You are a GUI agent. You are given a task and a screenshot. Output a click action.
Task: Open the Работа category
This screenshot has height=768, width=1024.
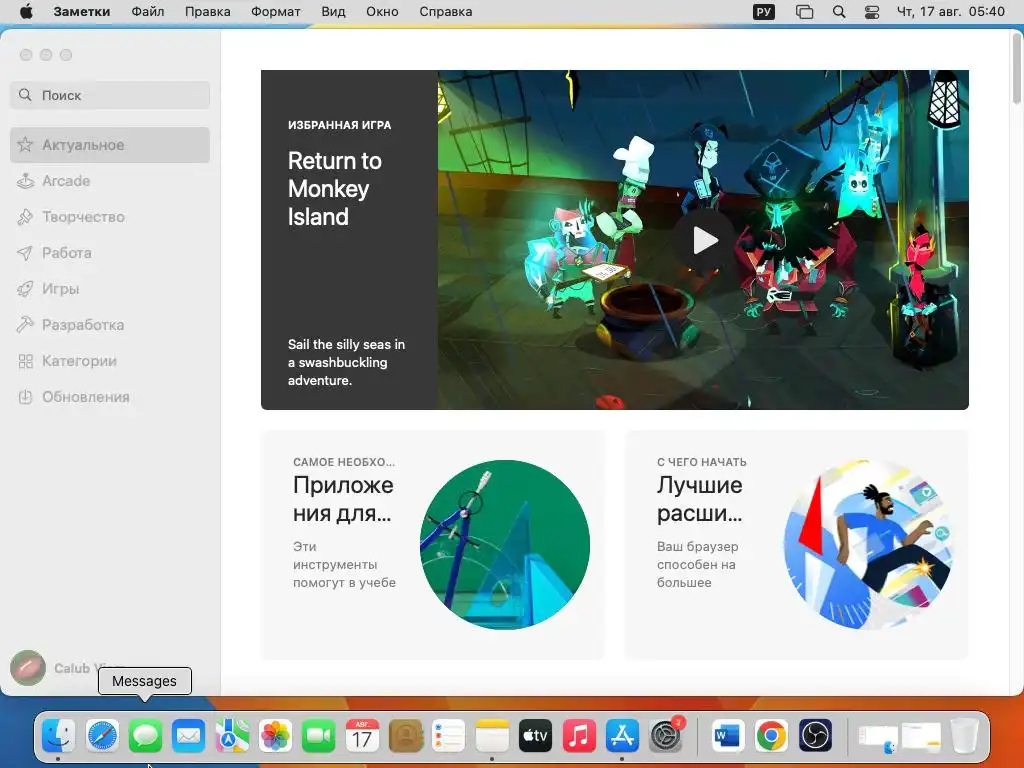tap(110, 253)
